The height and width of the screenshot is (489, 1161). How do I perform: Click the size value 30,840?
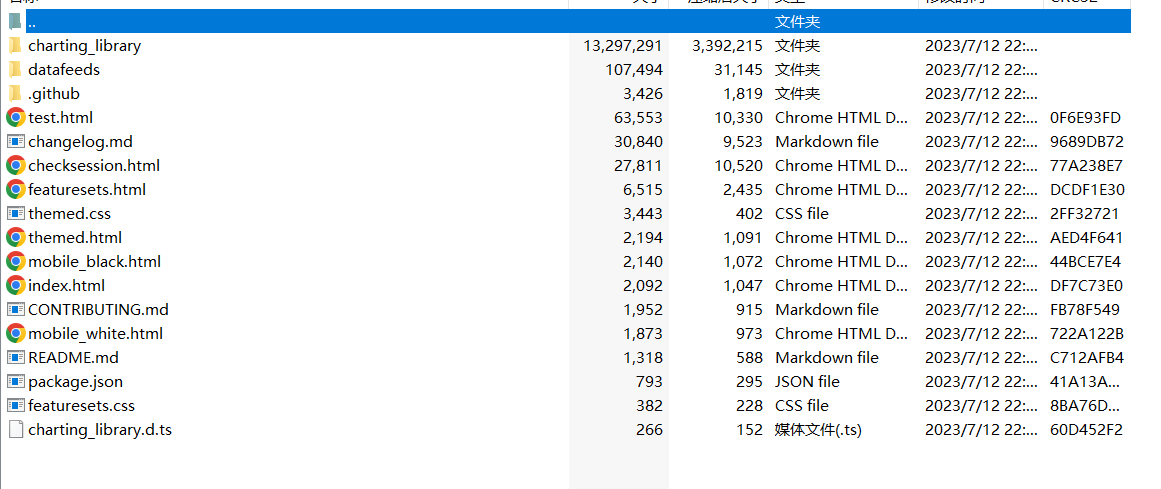pyautogui.click(x=638, y=142)
